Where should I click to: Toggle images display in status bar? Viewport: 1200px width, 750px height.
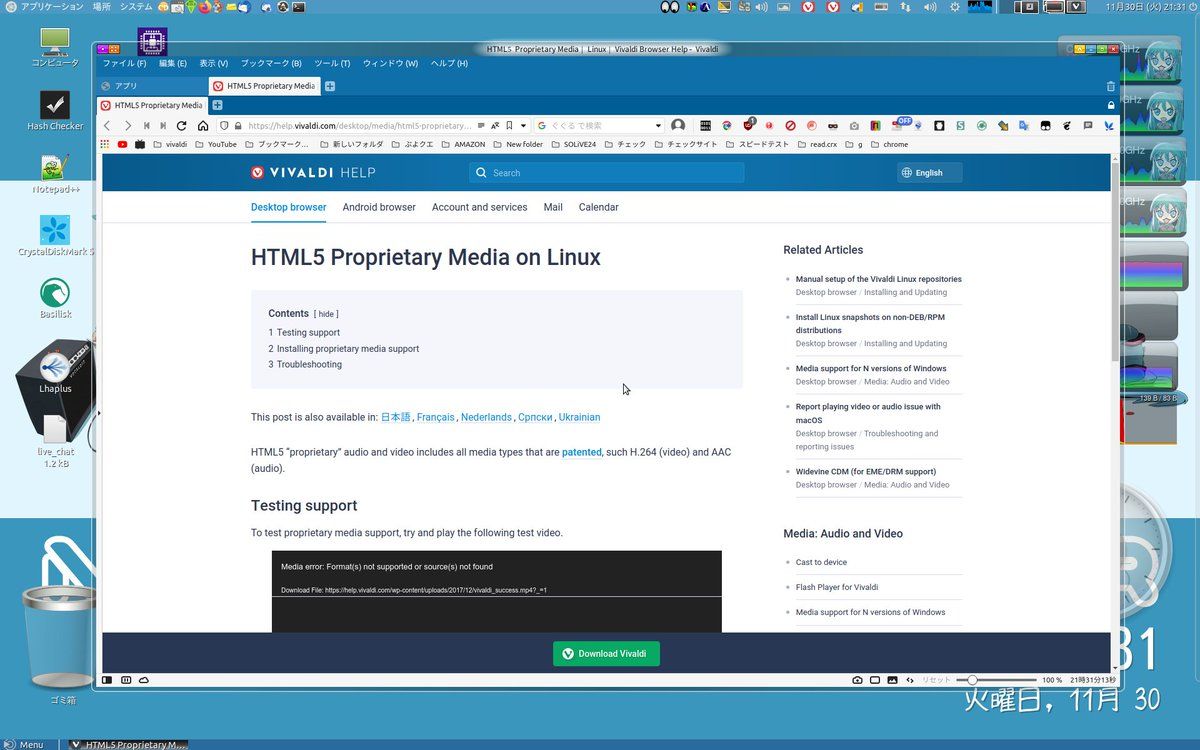[892, 680]
